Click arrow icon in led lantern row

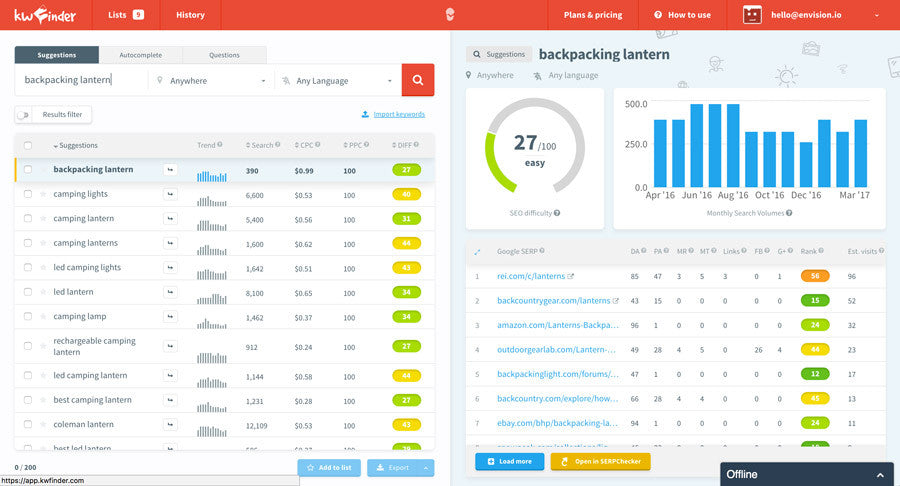point(170,292)
